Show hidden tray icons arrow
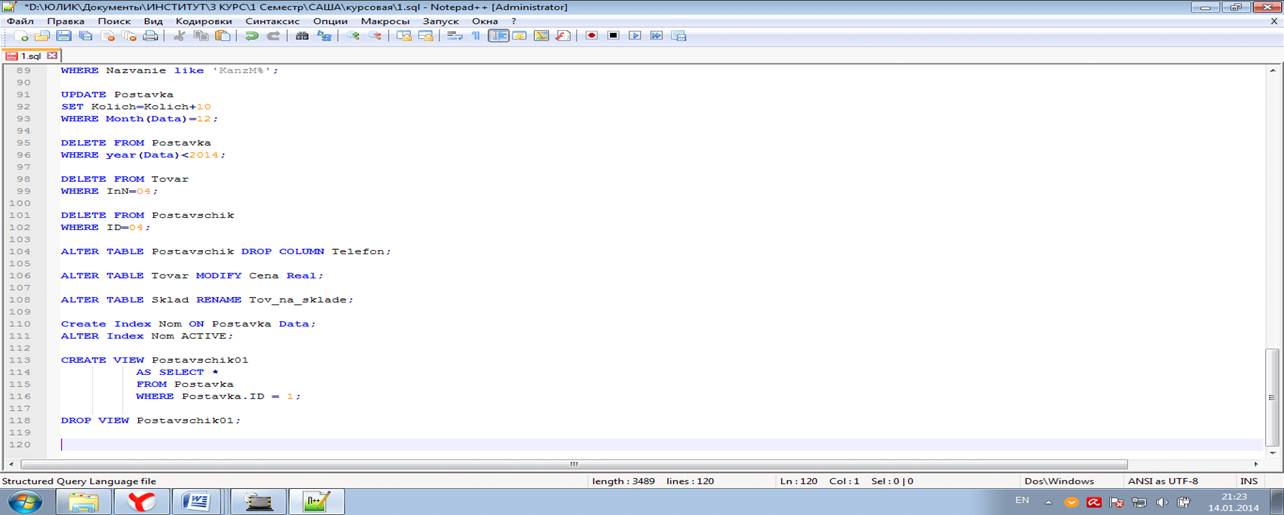Viewport: 1284px width, 515px height. [x=1049, y=501]
